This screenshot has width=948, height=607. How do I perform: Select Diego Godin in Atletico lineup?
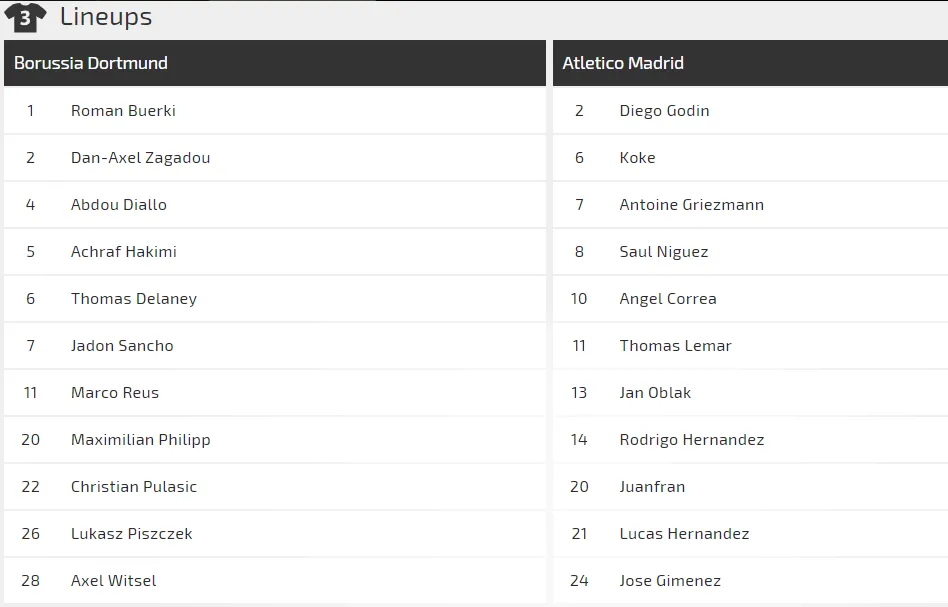664,111
